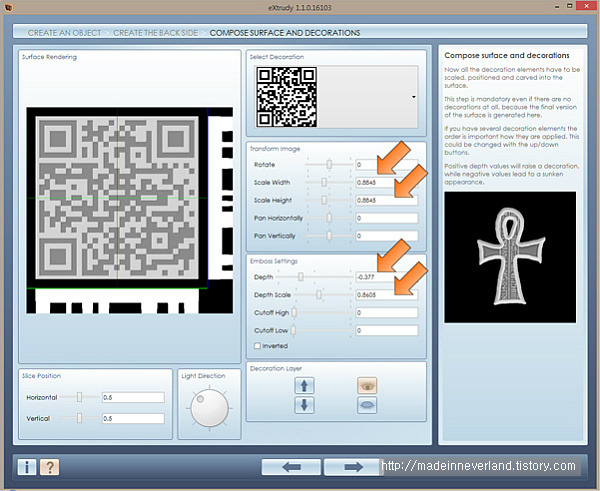
Task: Click the Scale Height value field
Action: click(386, 200)
